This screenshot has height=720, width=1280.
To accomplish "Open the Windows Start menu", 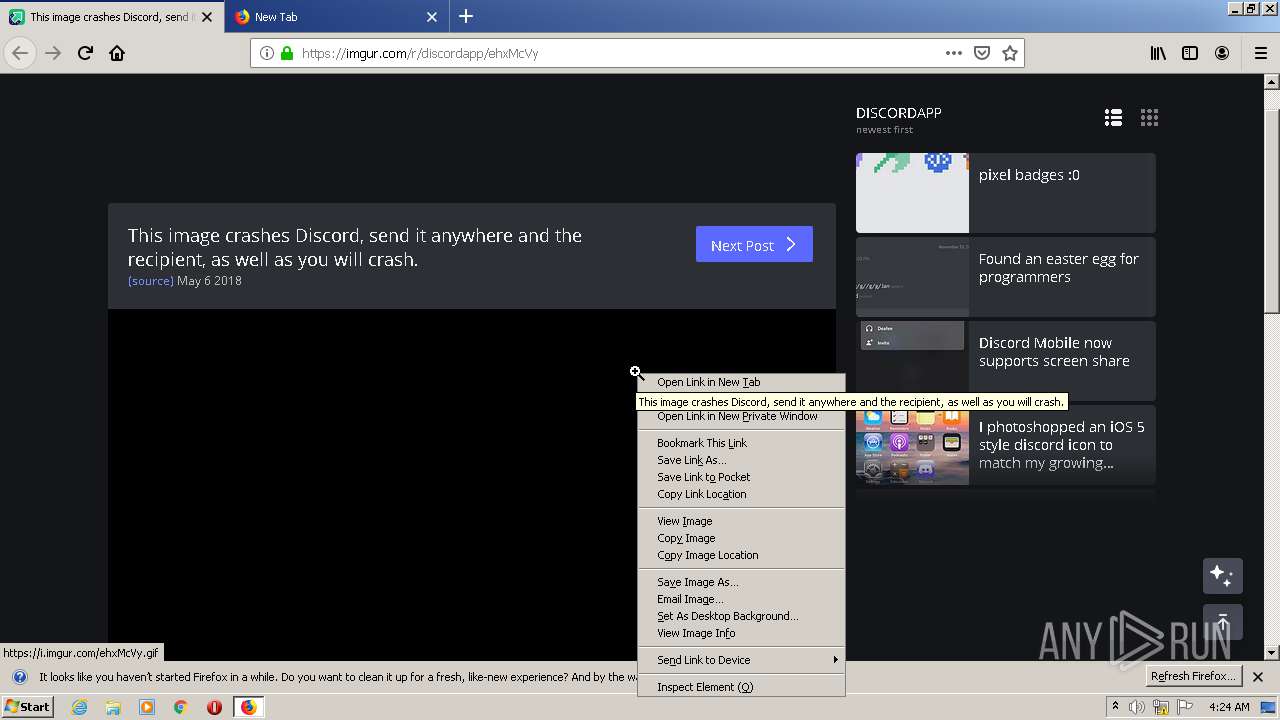I will [x=28, y=707].
